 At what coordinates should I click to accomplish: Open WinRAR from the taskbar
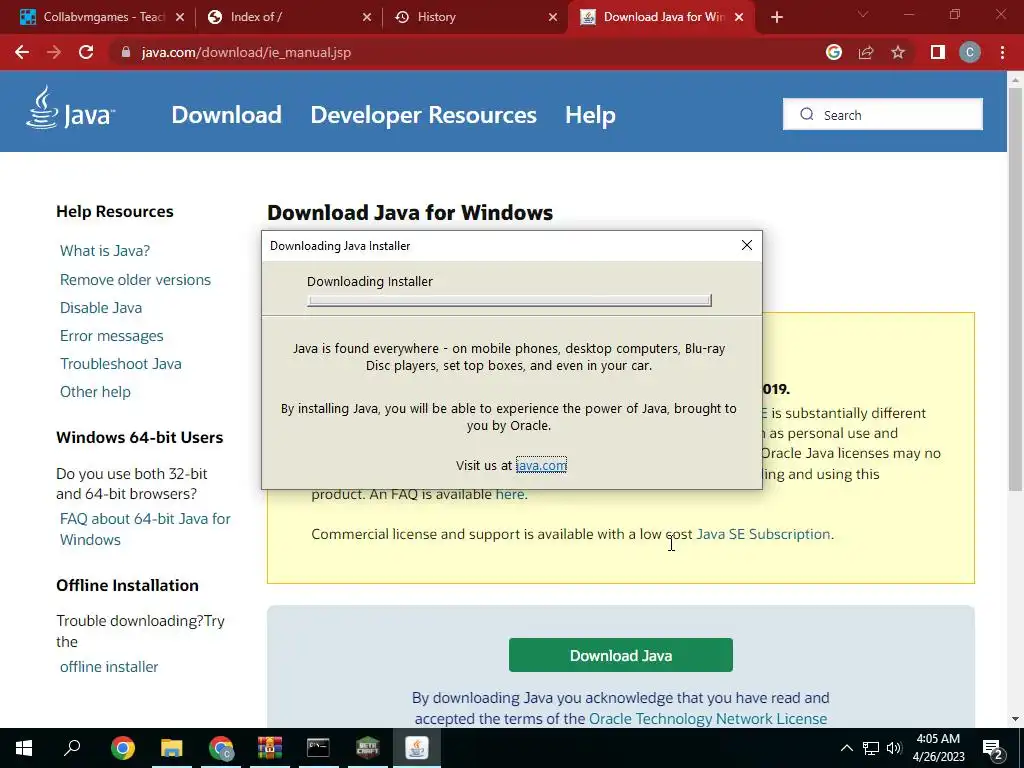tap(269, 748)
